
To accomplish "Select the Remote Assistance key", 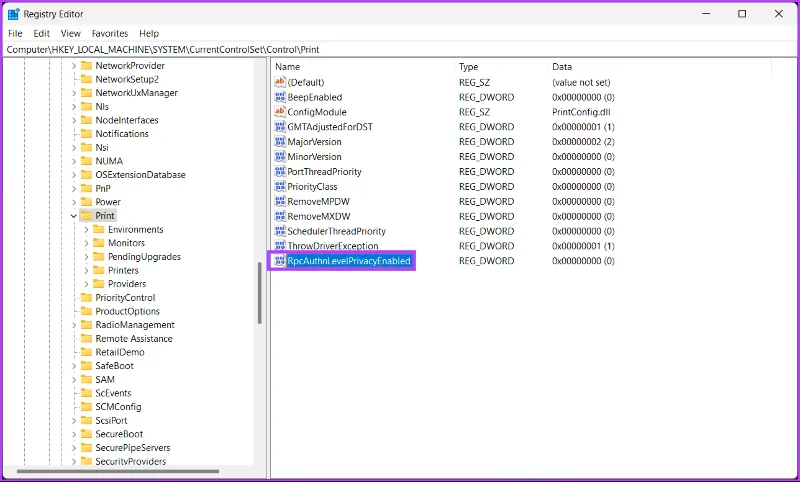I will (134, 339).
